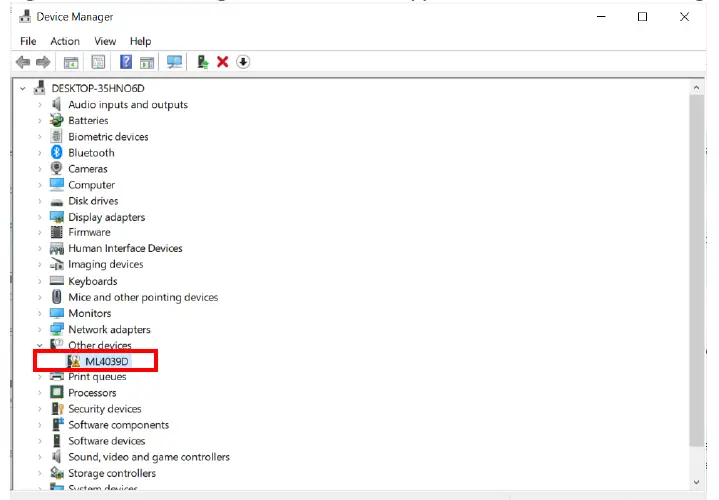Open the Help menu
Image resolution: width=719 pixels, height=500 pixels.
click(x=140, y=41)
